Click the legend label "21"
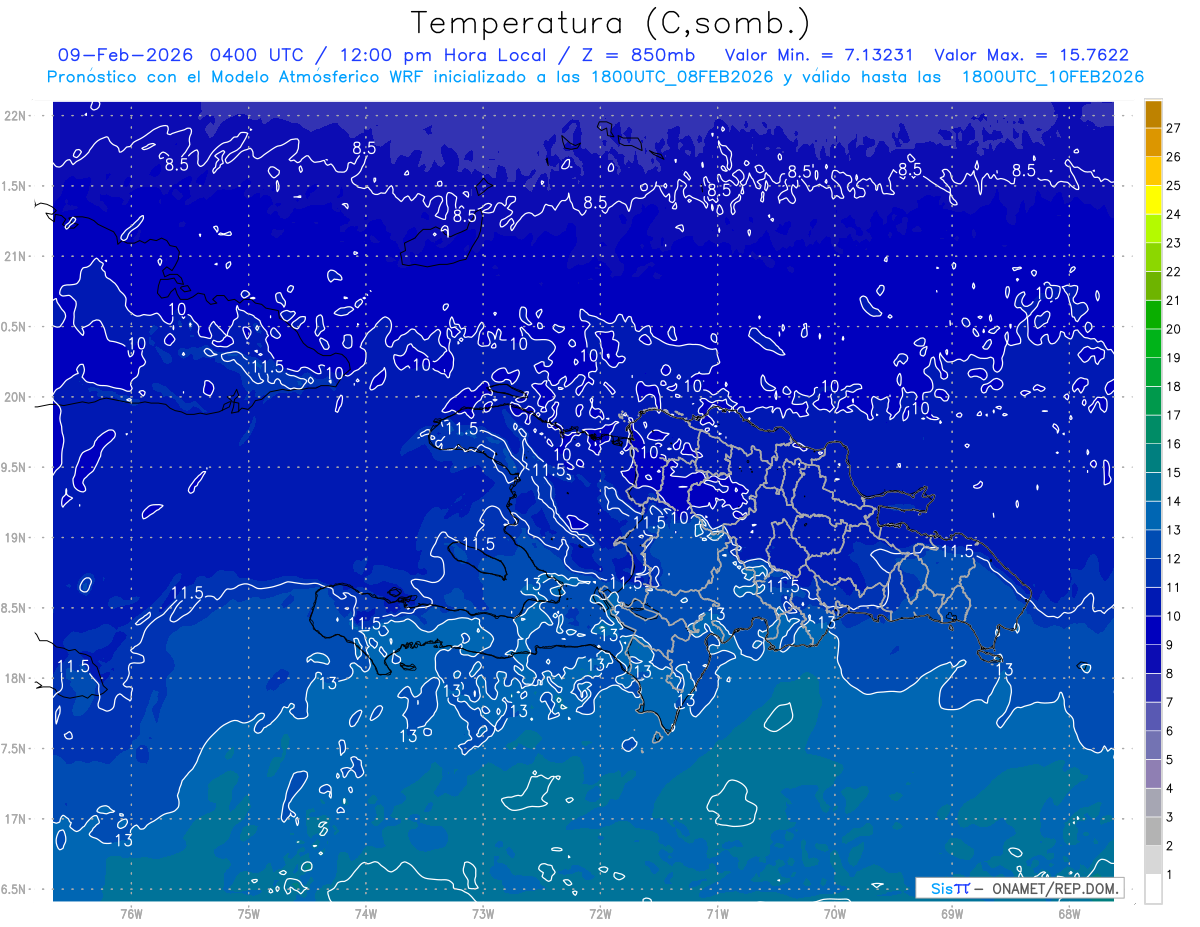This screenshot has height=927, width=1200. pyautogui.click(x=1173, y=300)
